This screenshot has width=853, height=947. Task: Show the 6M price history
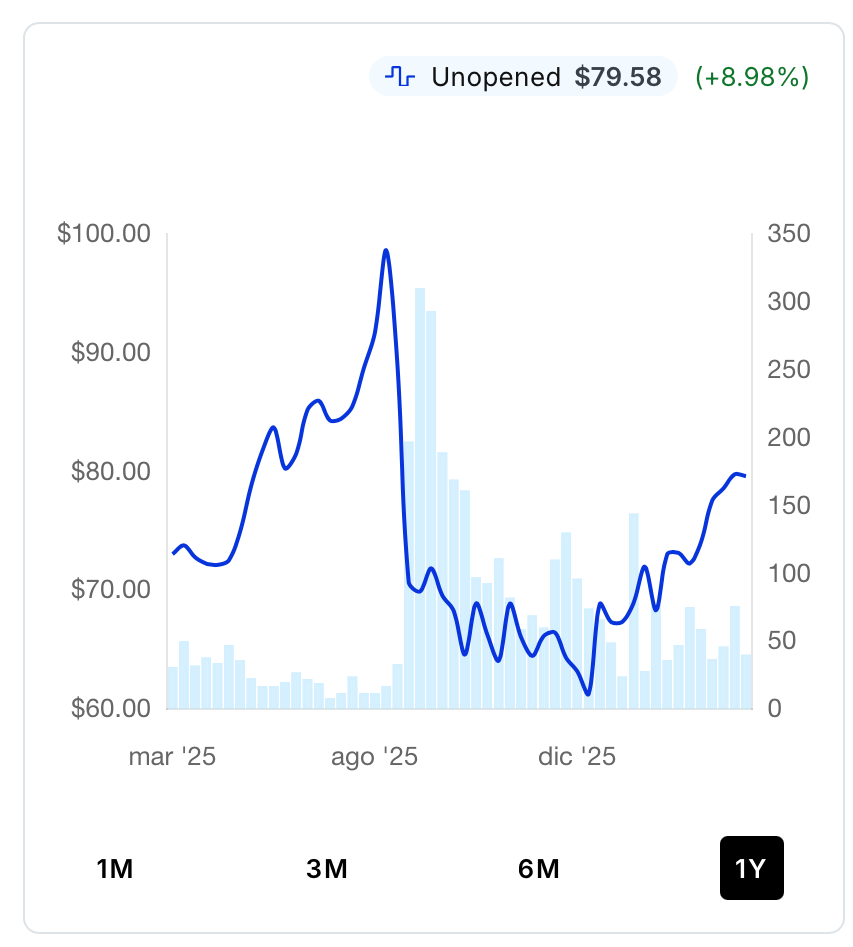point(539,869)
